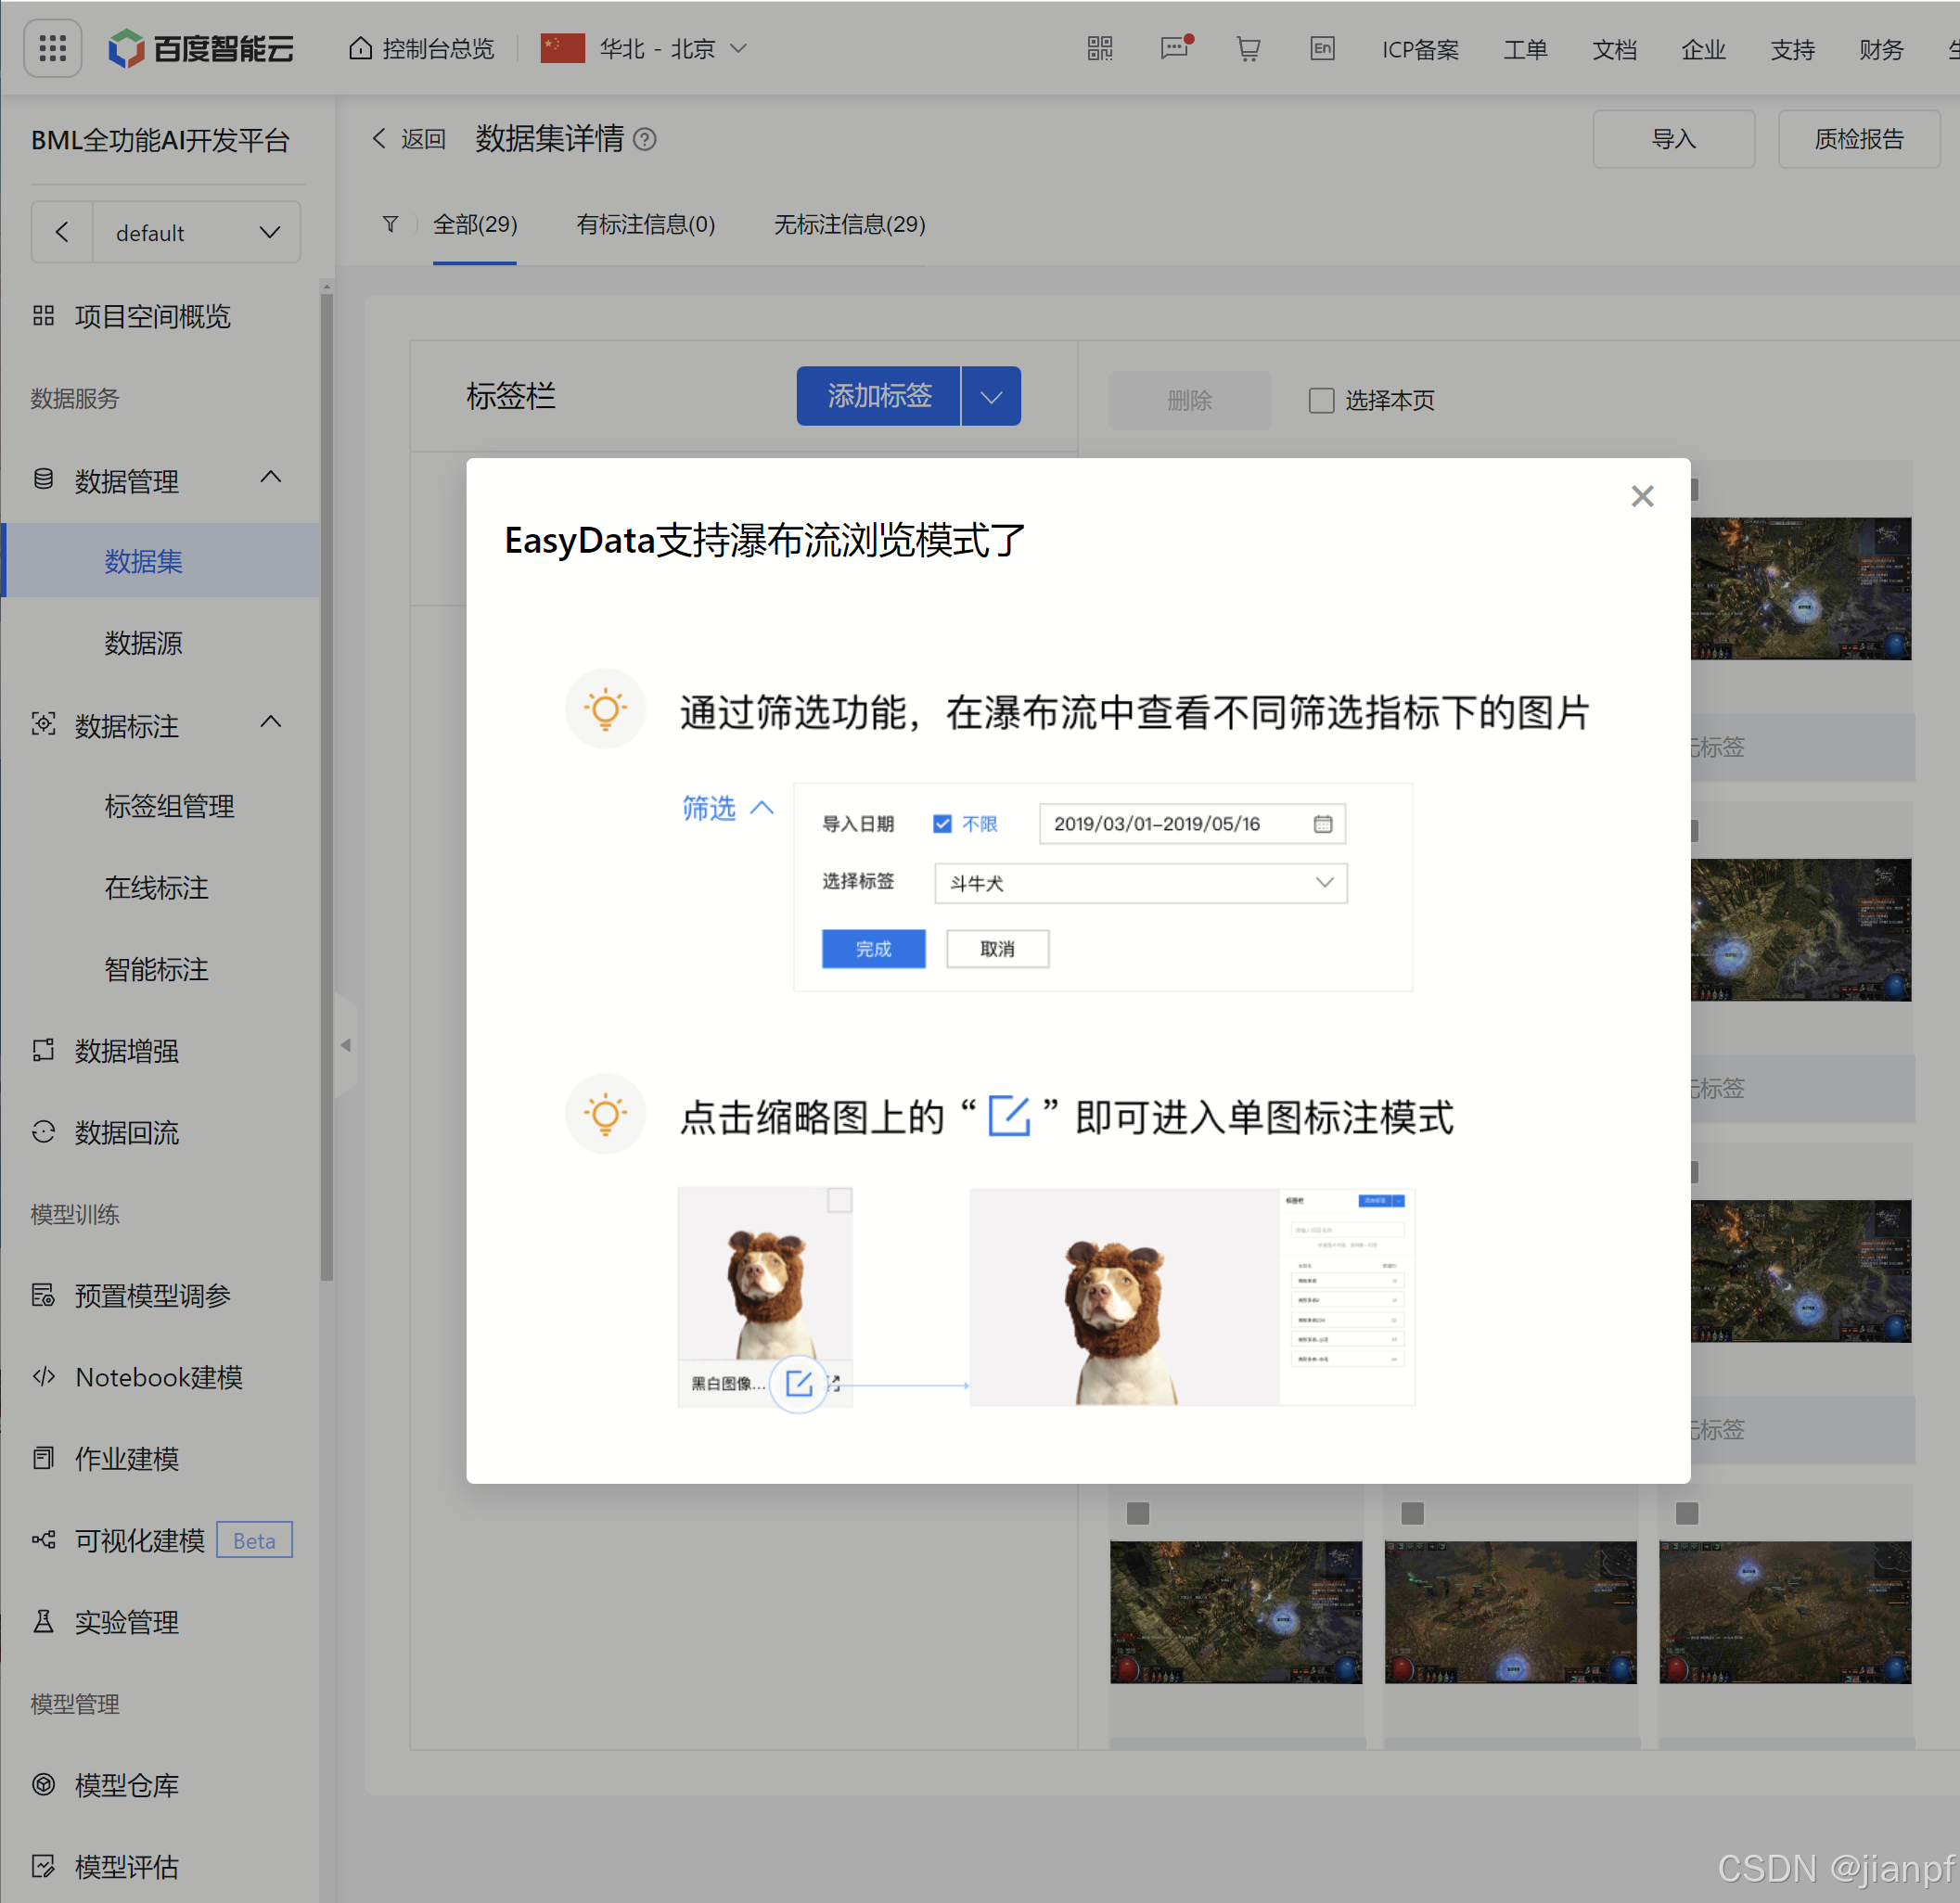Switch language with the En icon

point(1321,48)
